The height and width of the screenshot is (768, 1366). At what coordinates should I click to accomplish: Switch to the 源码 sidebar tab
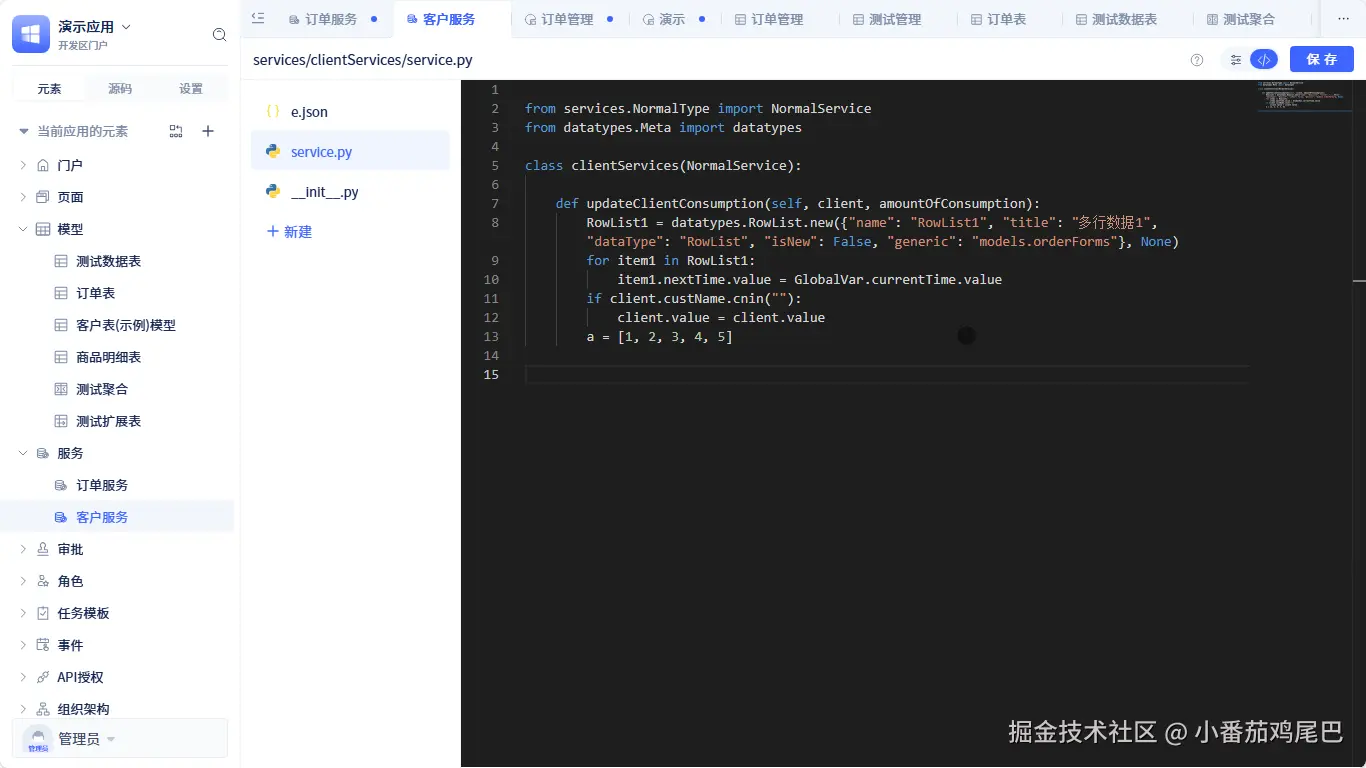point(120,89)
